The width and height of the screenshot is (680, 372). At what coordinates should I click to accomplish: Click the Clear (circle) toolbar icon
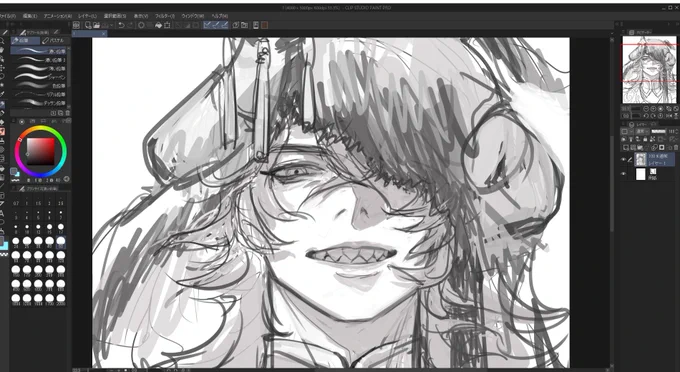(141, 25)
